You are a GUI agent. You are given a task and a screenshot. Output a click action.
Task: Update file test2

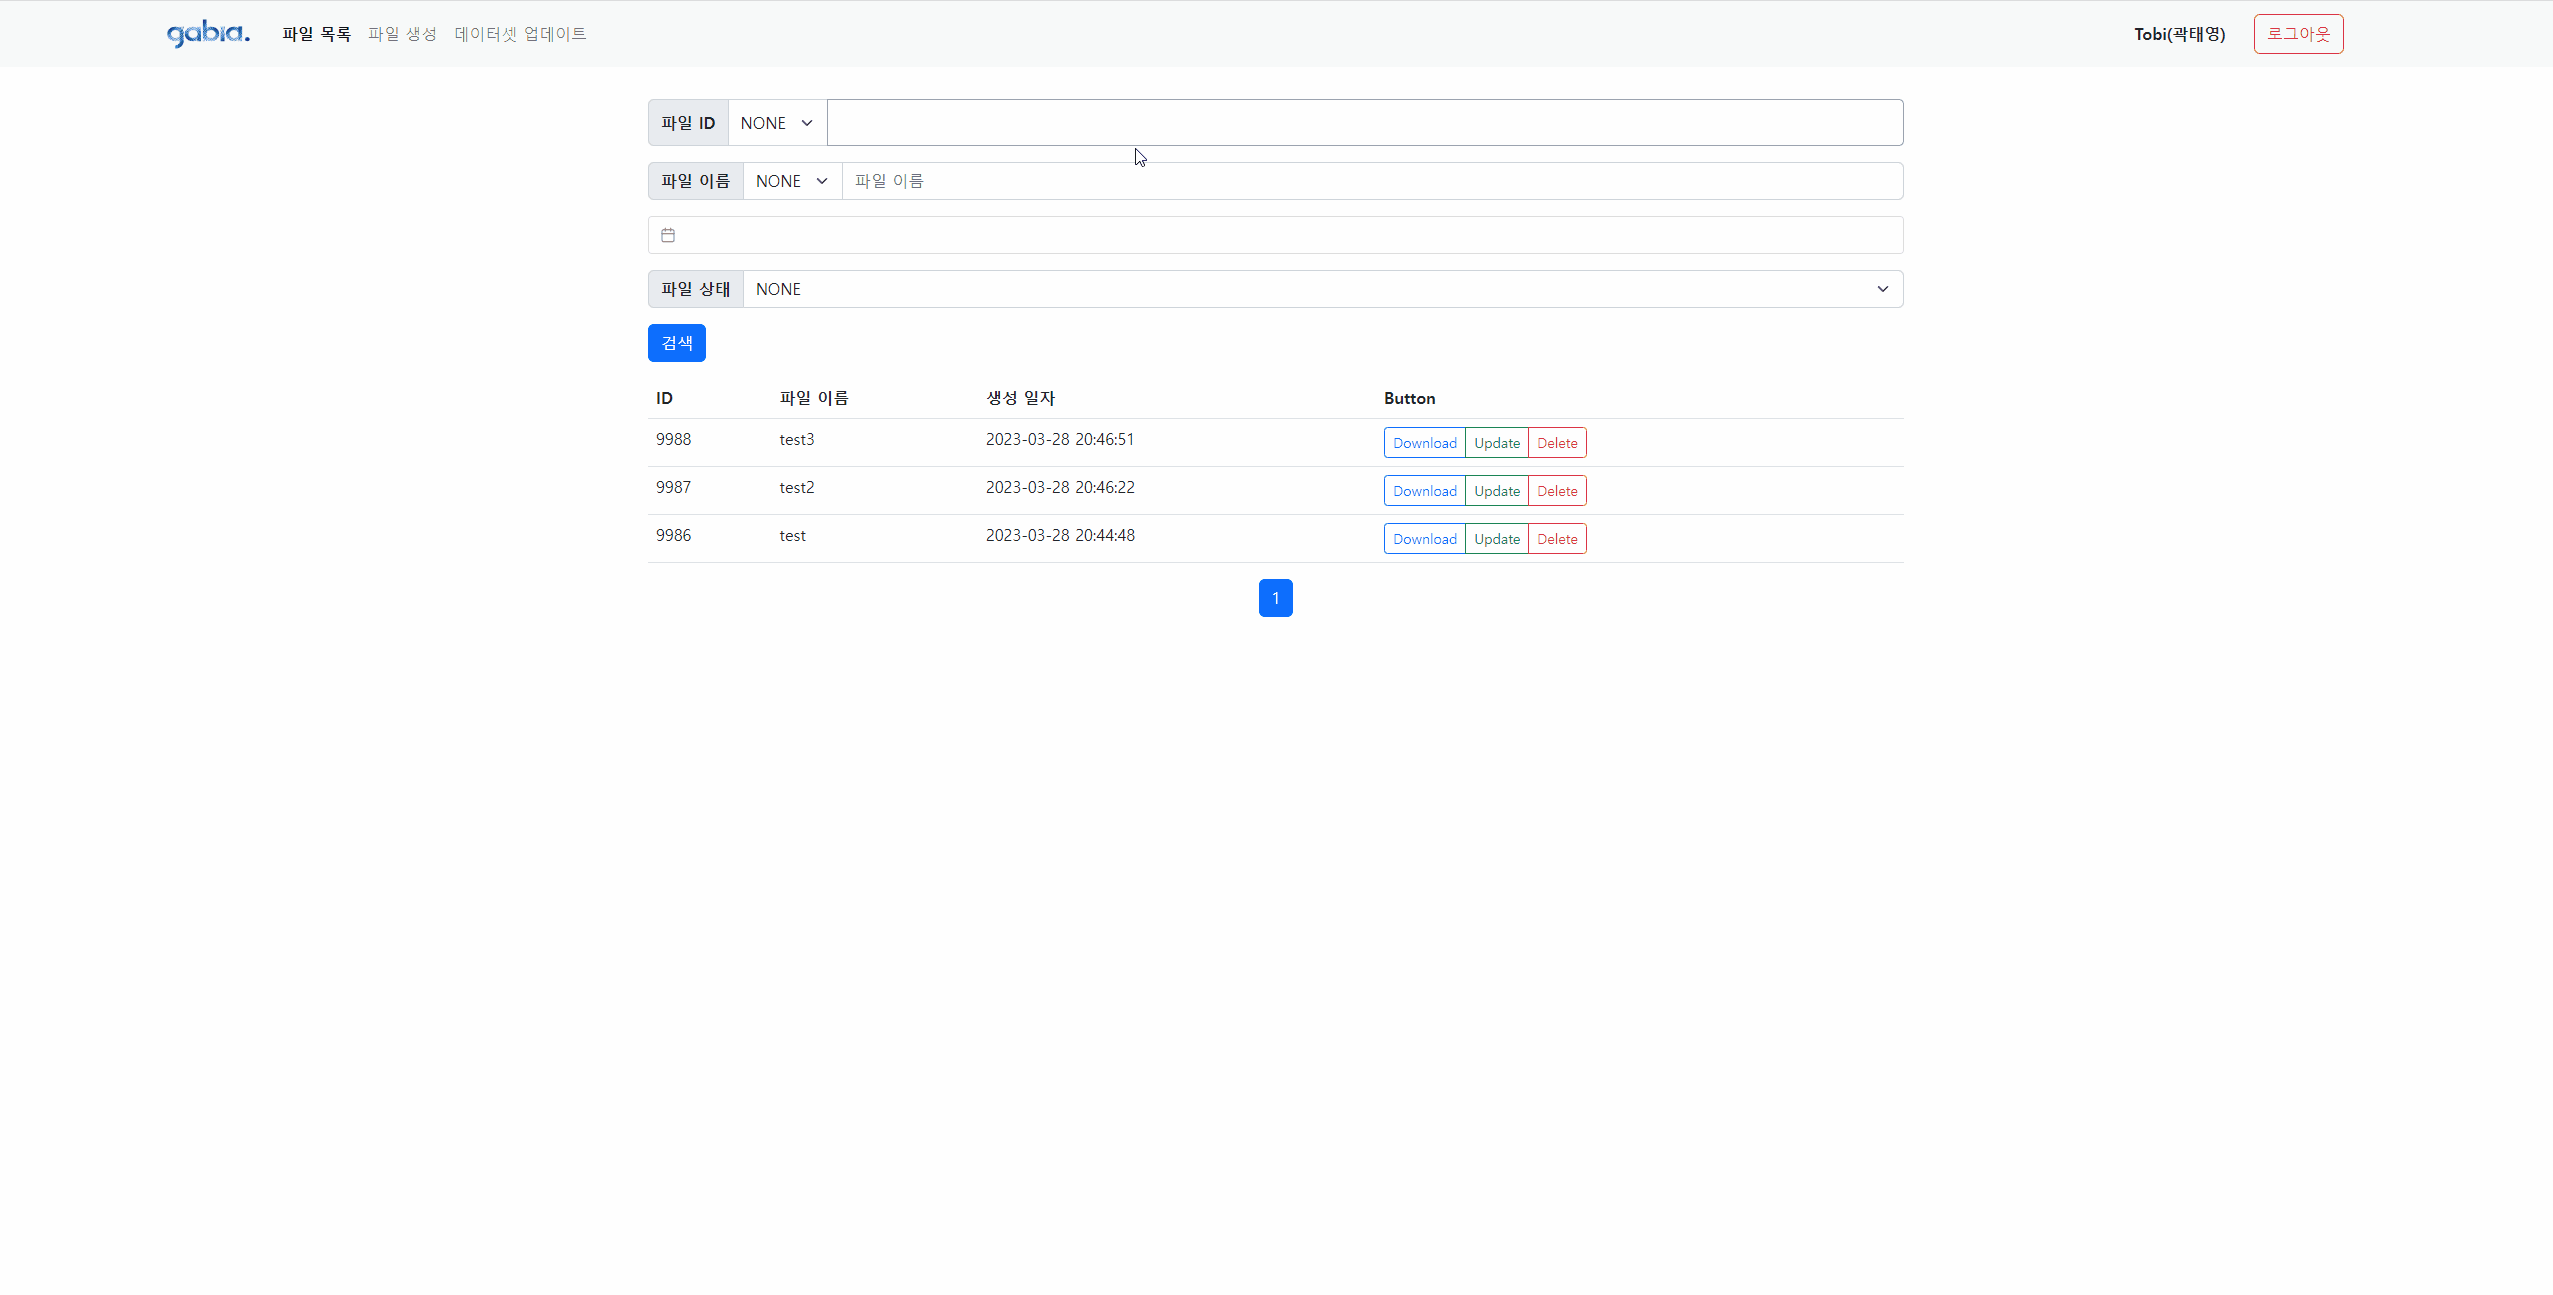[1497, 491]
